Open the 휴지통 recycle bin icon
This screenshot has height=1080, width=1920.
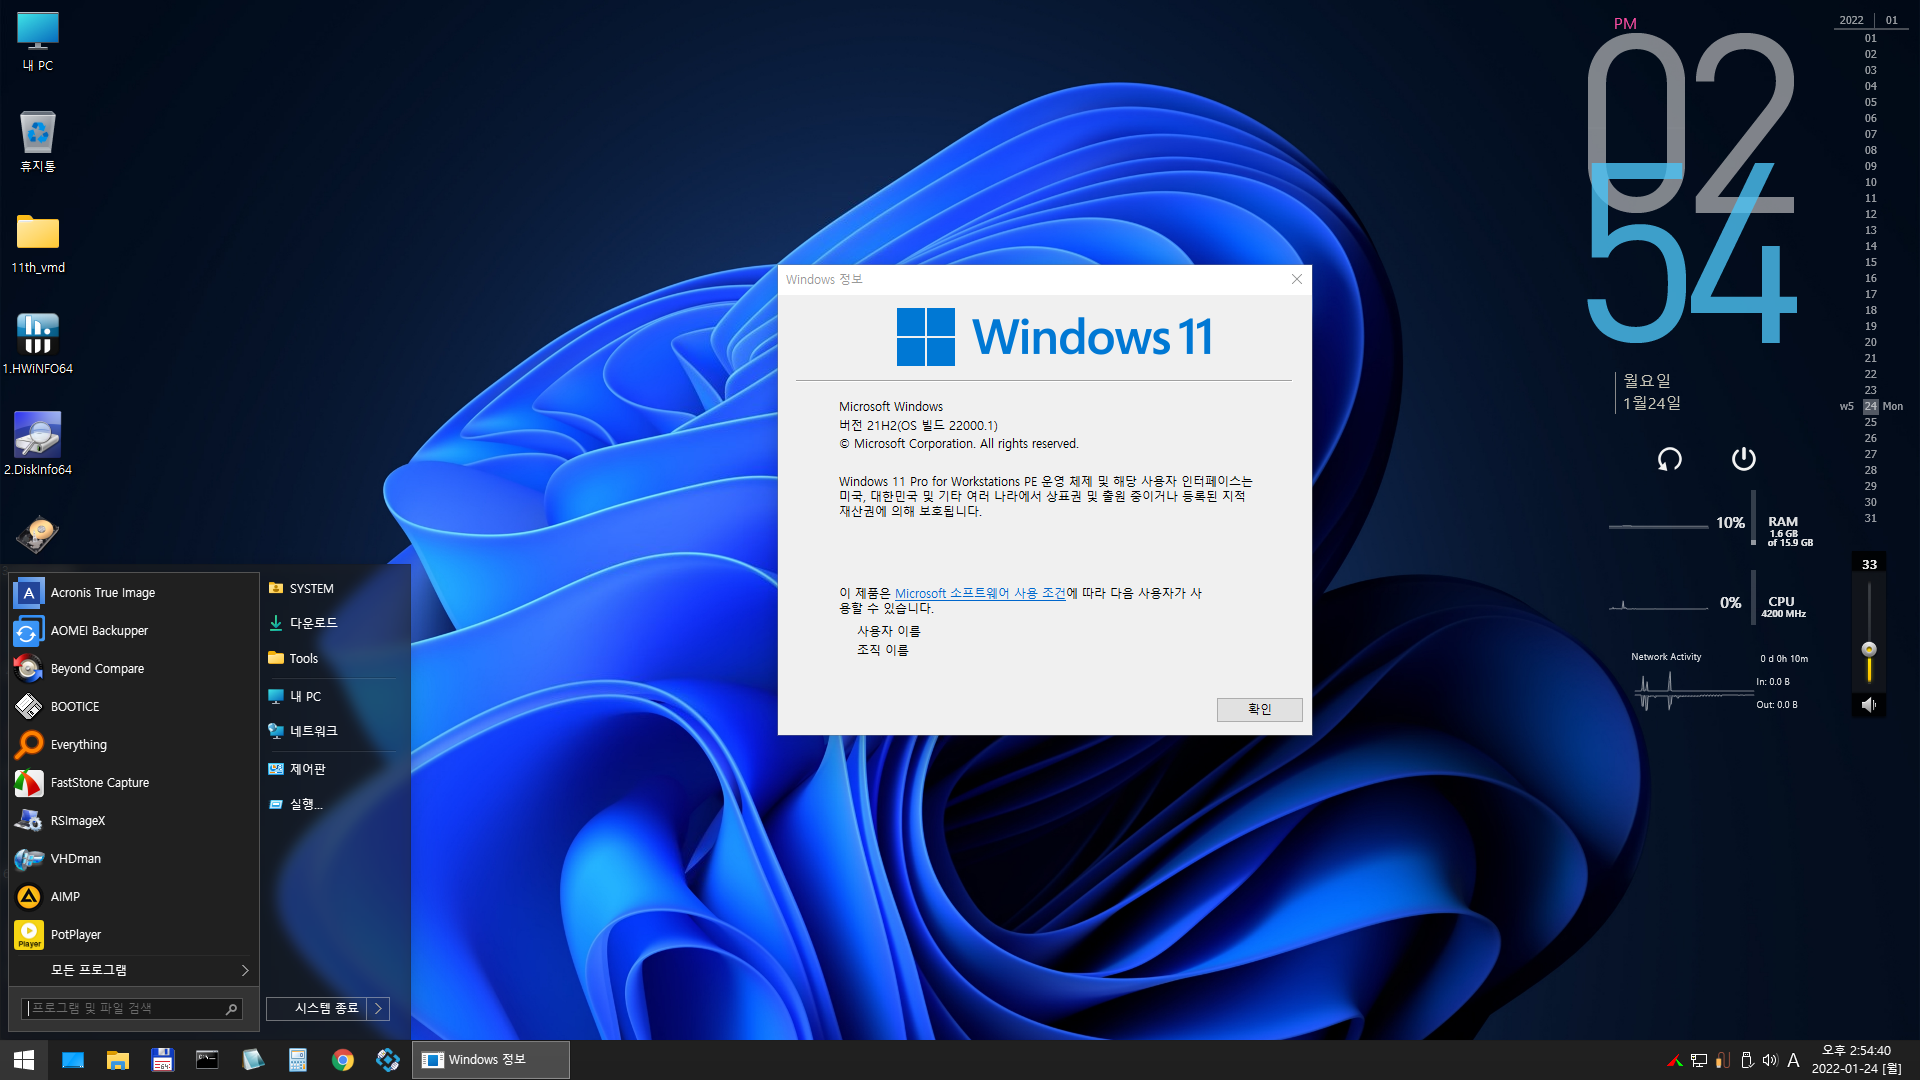[38, 142]
